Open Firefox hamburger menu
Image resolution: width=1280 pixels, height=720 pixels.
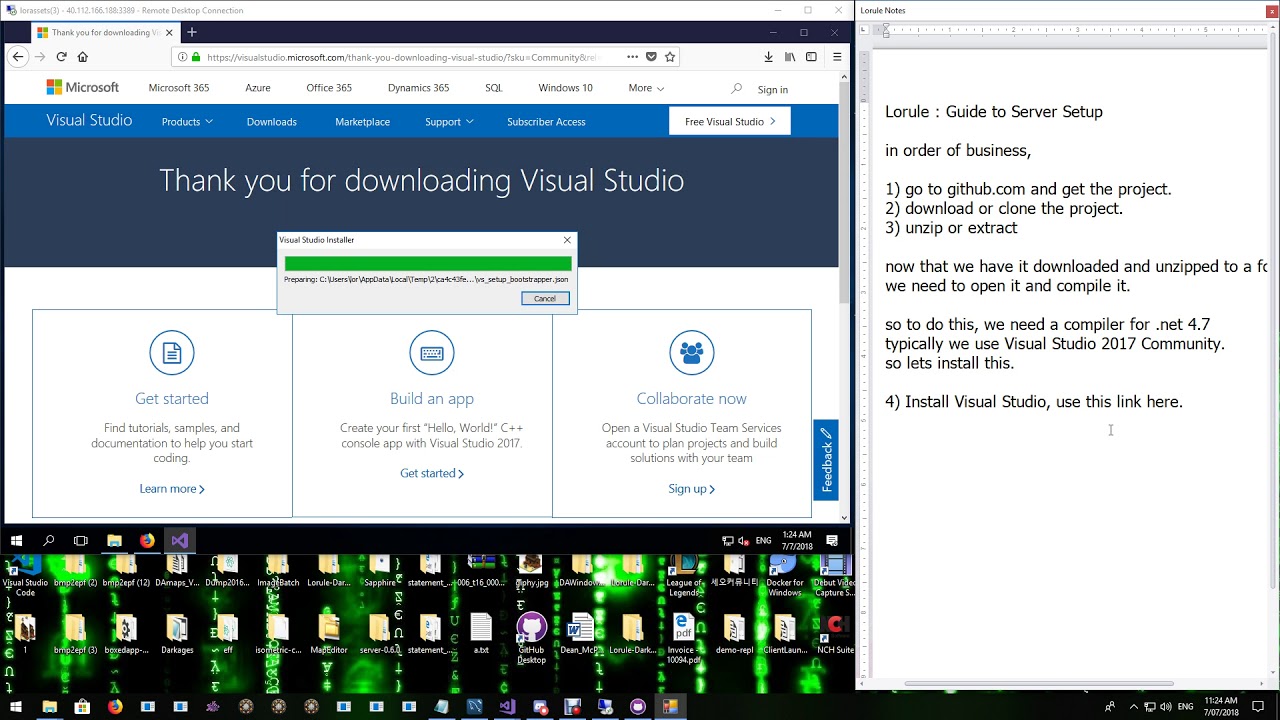(x=837, y=57)
